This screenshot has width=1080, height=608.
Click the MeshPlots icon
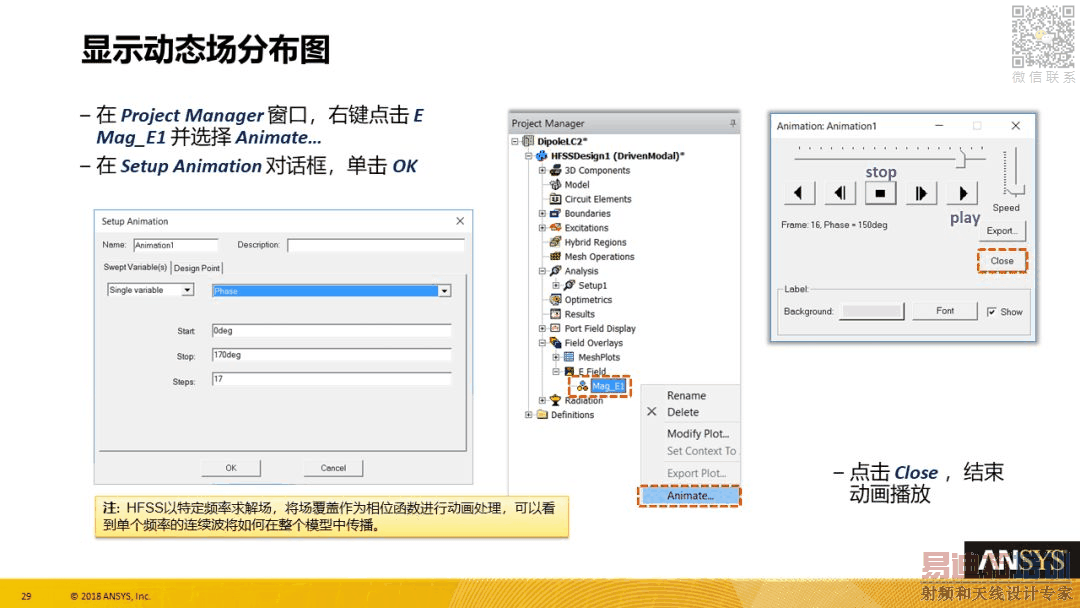coord(569,357)
